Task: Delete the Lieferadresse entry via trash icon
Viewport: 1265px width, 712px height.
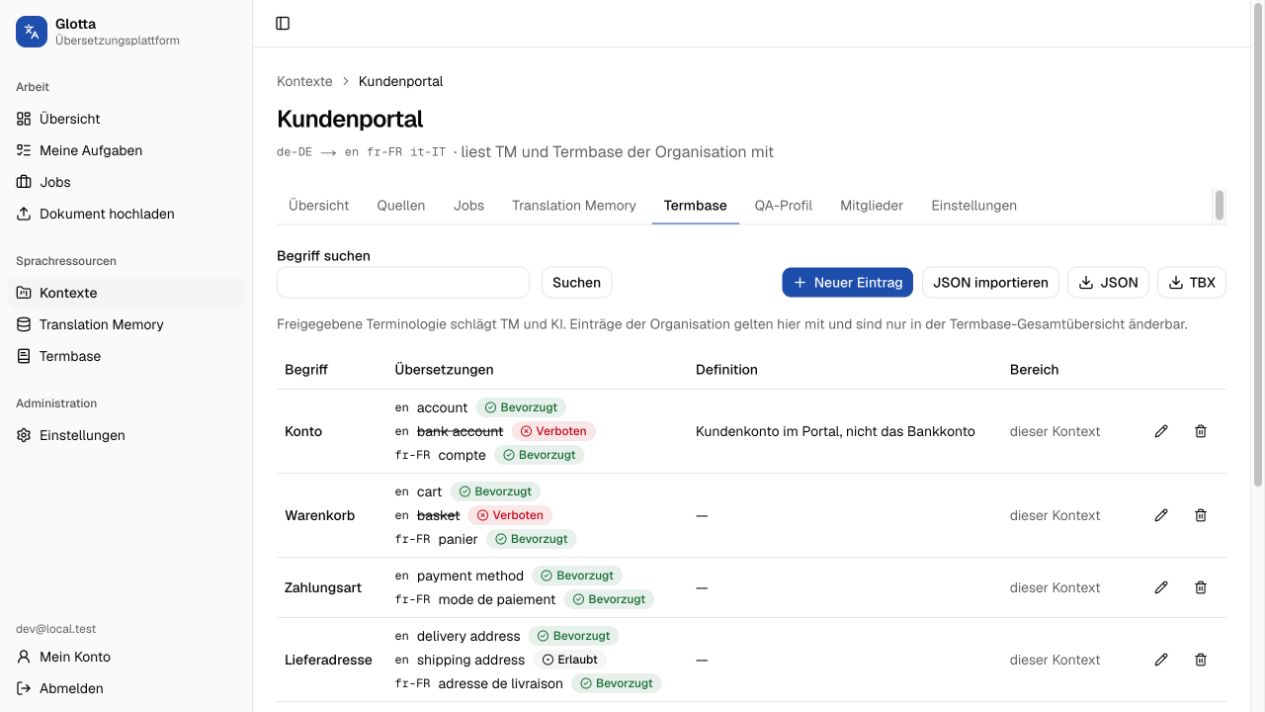Action: coord(1201,660)
